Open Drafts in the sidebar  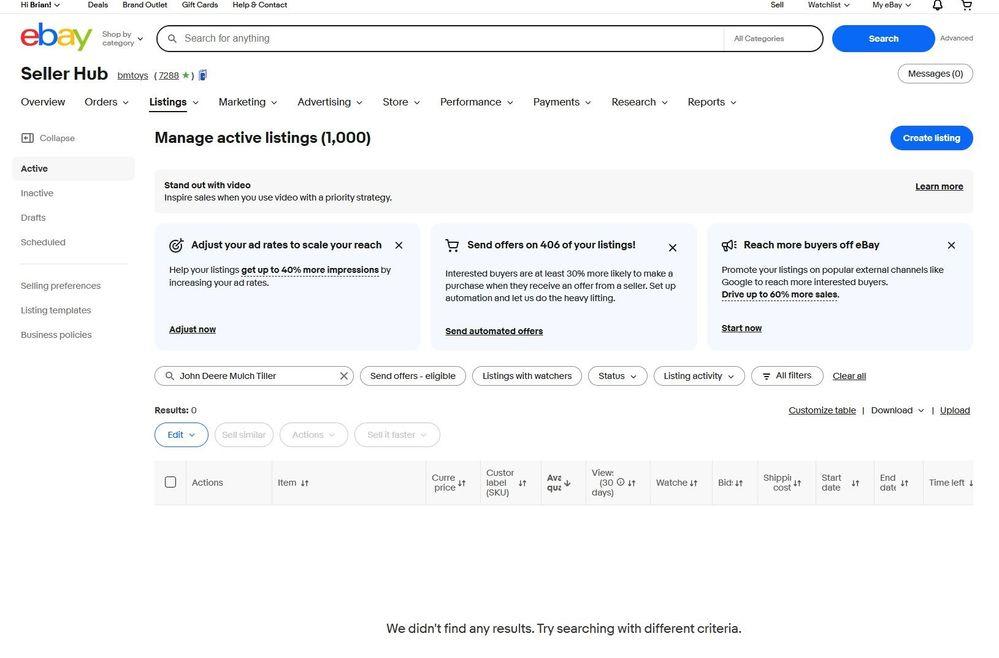pyautogui.click(x=33, y=218)
